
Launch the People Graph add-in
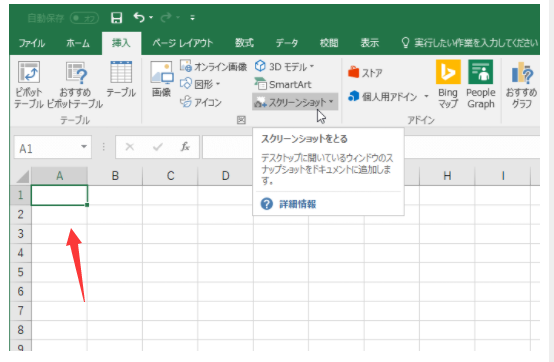click(x=481, y=84)
